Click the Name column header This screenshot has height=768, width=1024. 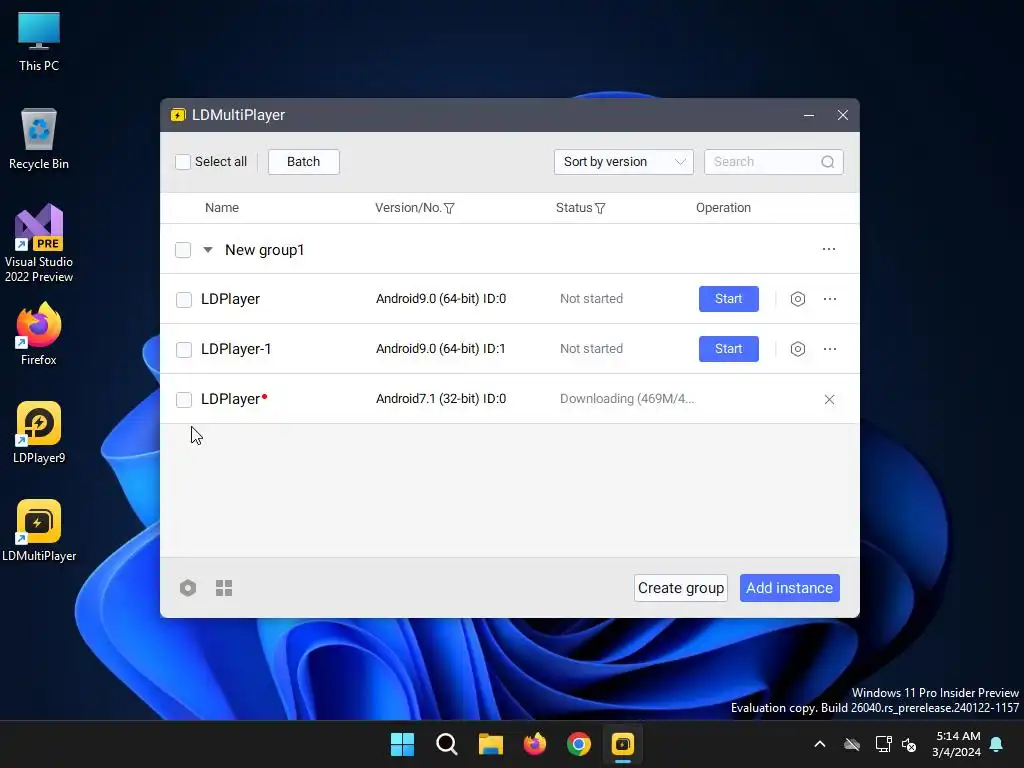(x=222, y=208)
